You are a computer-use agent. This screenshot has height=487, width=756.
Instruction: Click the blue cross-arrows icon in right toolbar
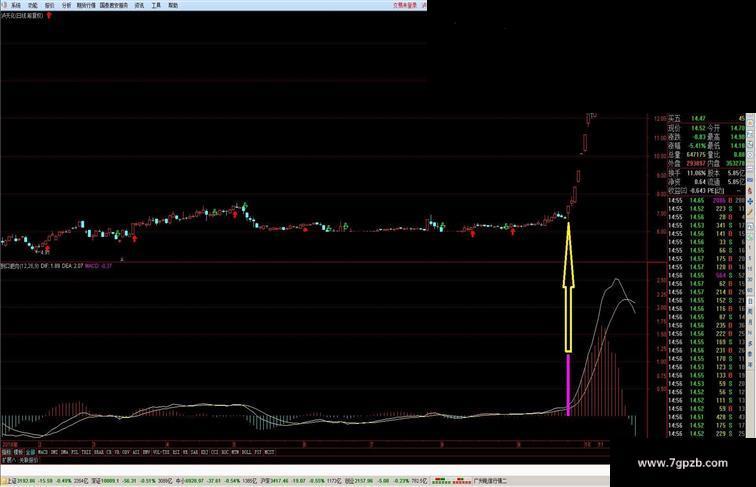pyautogui.click(x=750, y=201)
